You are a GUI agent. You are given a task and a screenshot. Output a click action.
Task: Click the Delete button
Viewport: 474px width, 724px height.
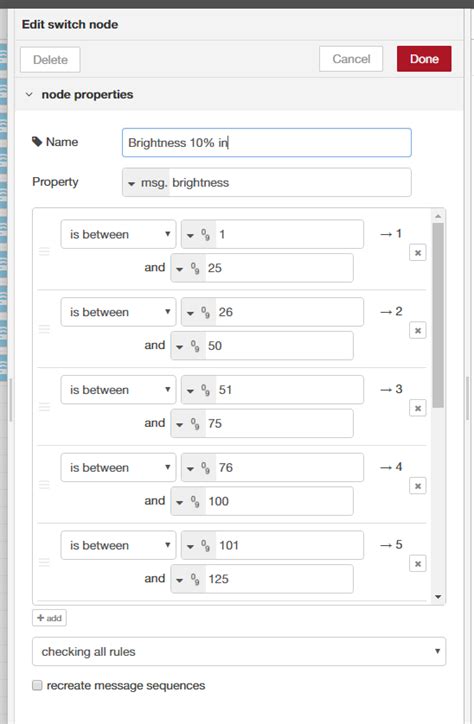[50, 60]
